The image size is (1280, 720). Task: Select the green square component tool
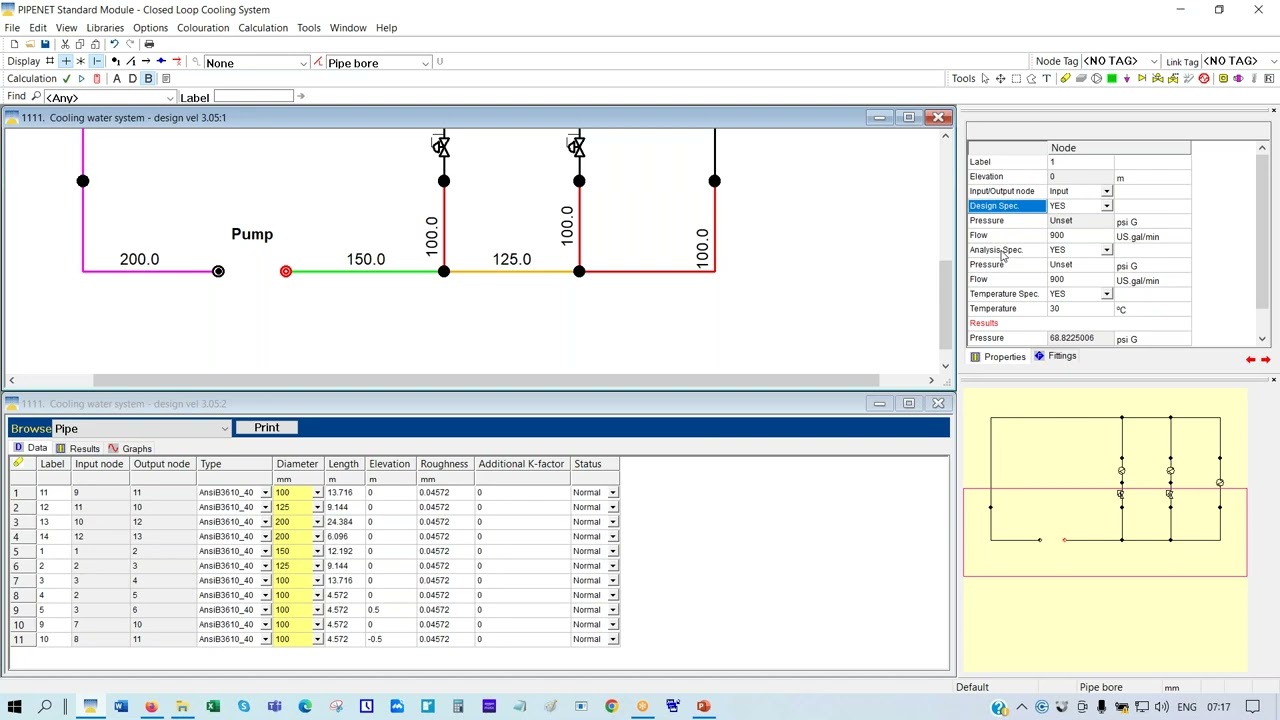coord(1112,78)
